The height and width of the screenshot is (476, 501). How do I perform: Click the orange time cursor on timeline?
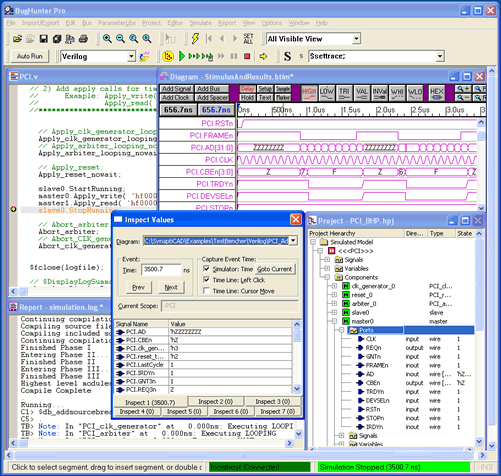coord(283,110)
